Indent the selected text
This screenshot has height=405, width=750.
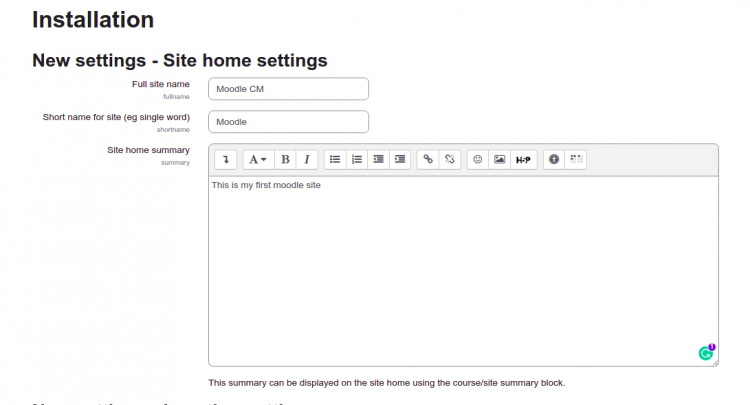coord(400,159)
